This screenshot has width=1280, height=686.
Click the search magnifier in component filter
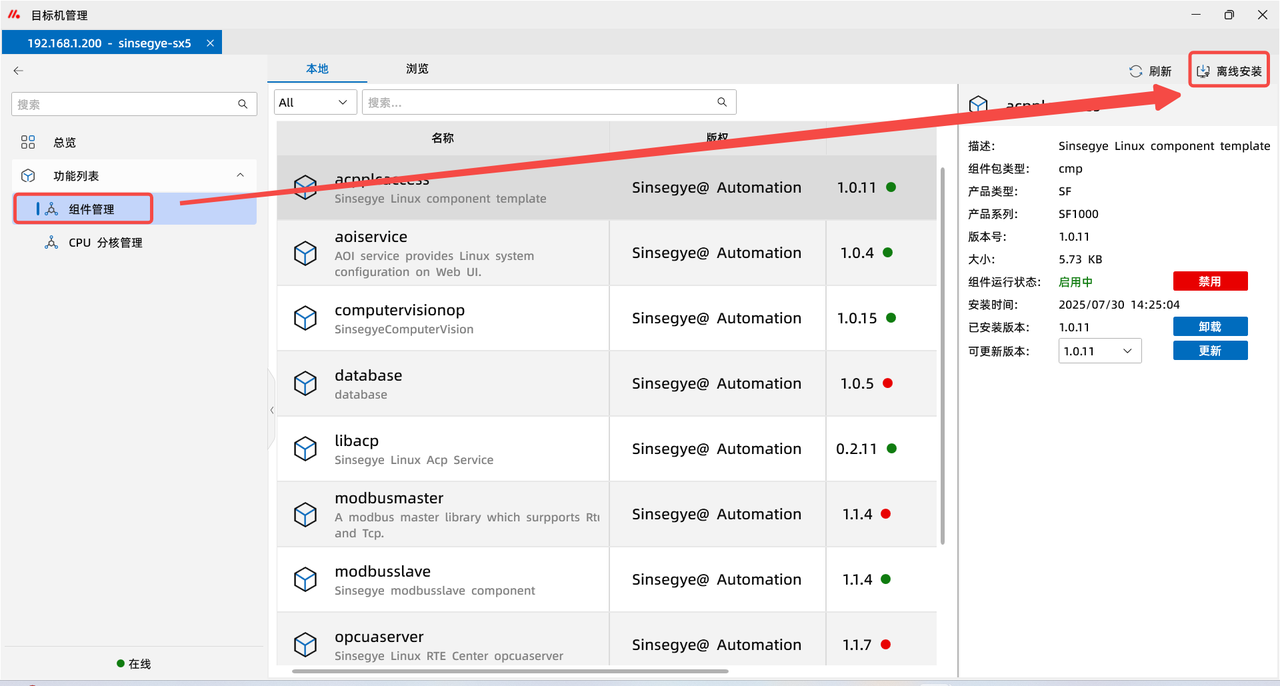tap(722, 102)
